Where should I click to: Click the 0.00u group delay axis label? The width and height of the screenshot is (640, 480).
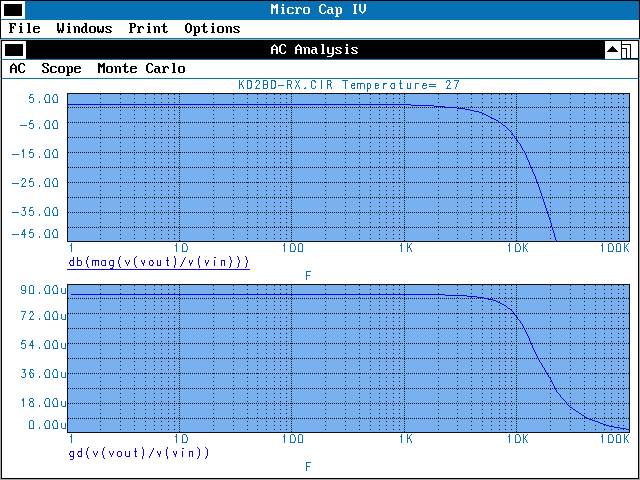tap(47, 425)
